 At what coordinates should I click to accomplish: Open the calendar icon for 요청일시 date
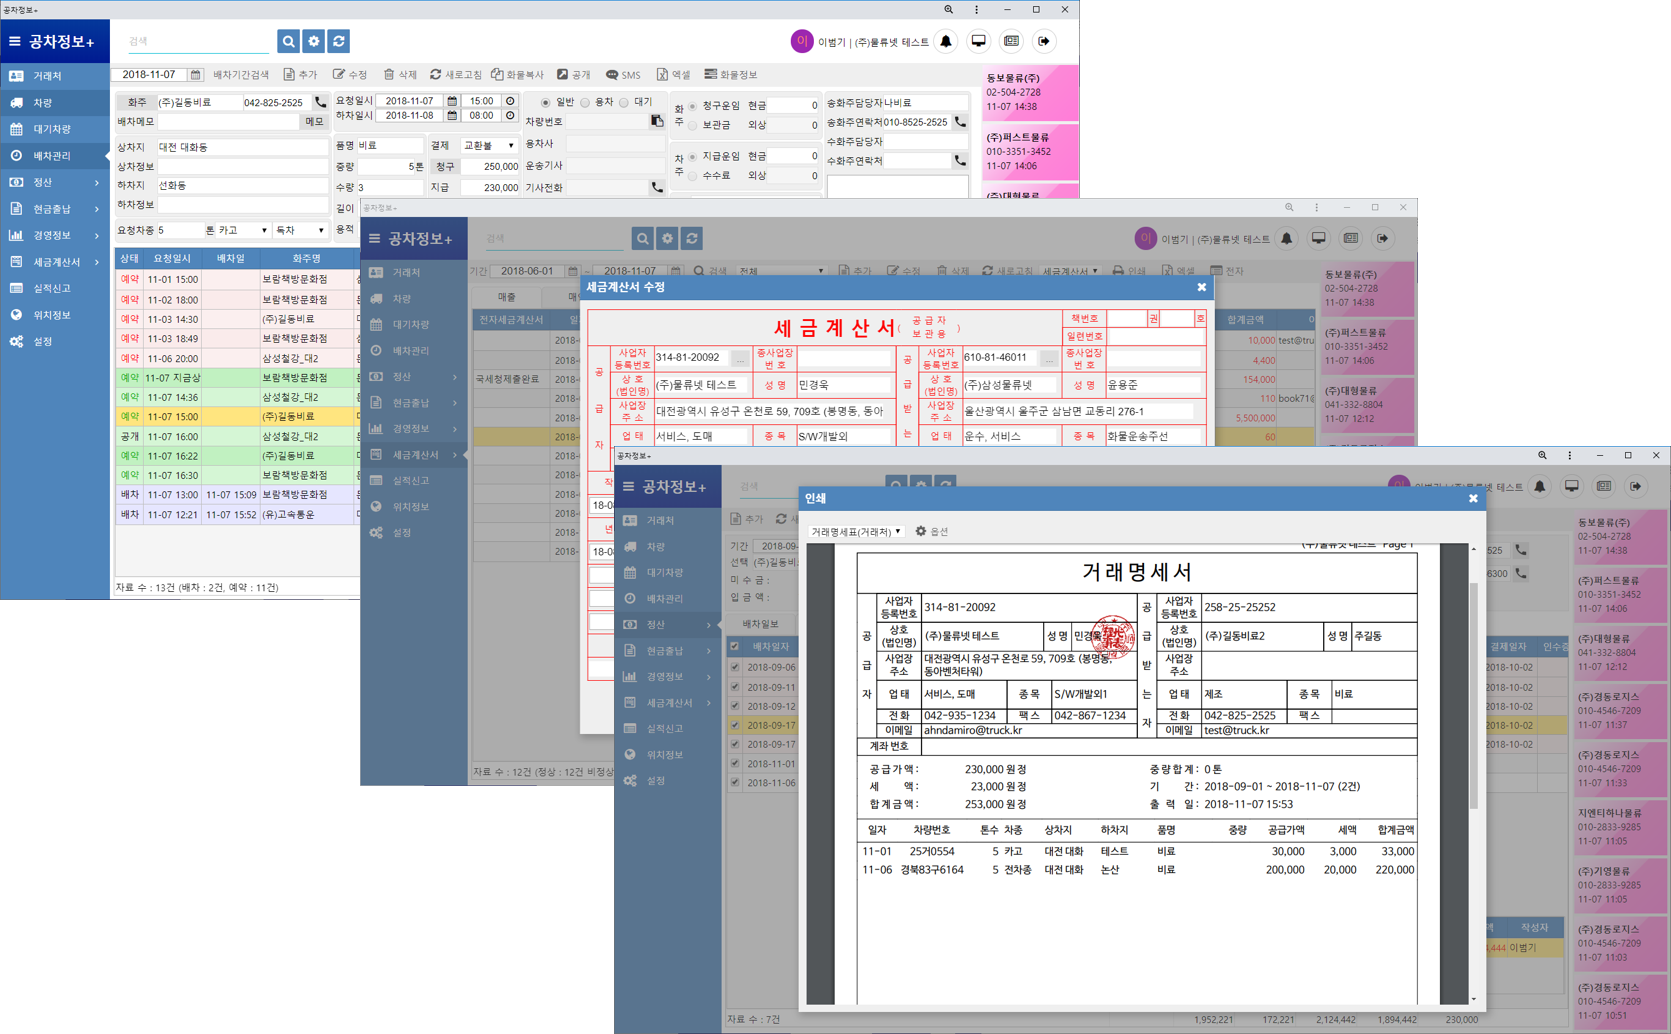click(x=452, y=101)
